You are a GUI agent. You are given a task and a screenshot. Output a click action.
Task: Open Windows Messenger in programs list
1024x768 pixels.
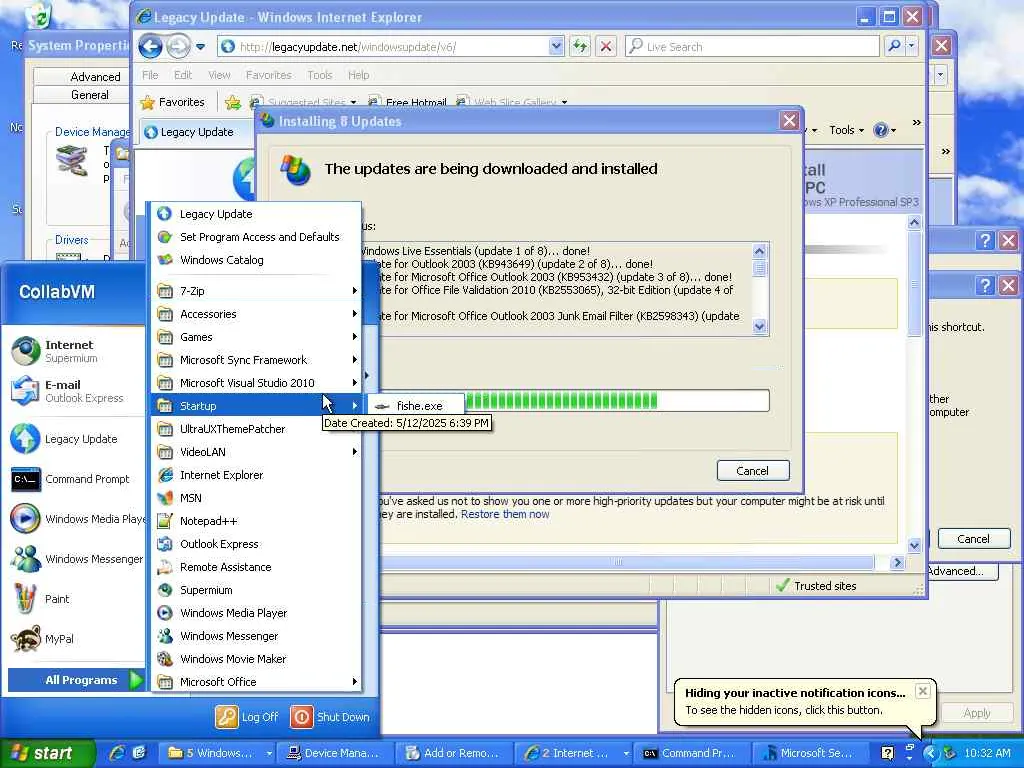[x=256, y=635]
